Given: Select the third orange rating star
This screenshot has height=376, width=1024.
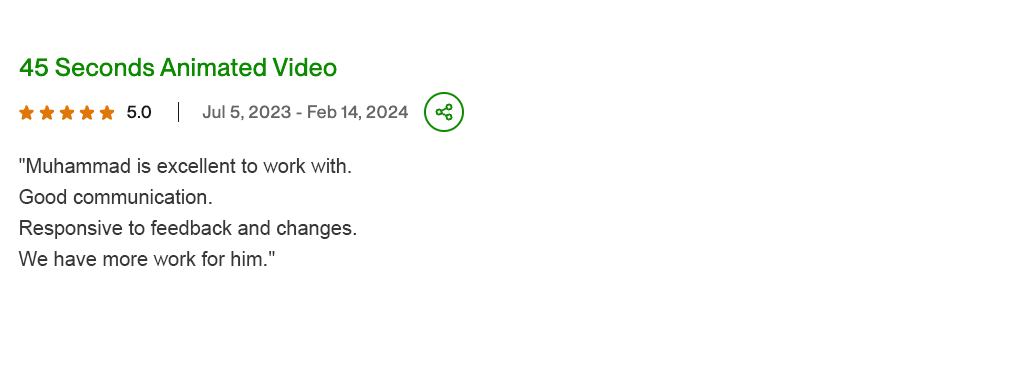Looking at the screenshot, I should pyautogui.click(x=67, y=113).
